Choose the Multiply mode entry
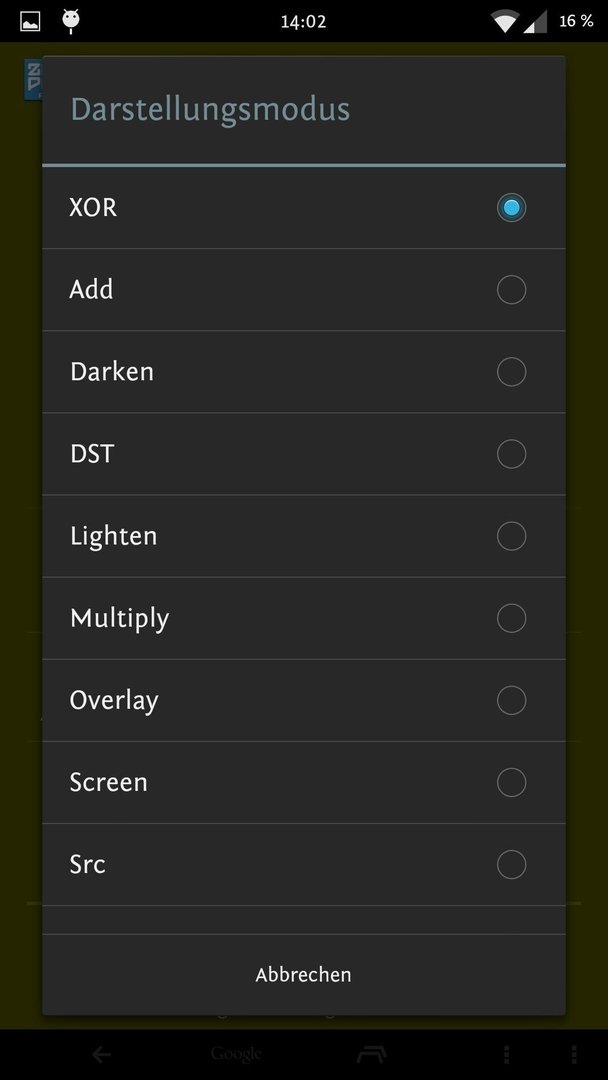 tap(304, 619)
